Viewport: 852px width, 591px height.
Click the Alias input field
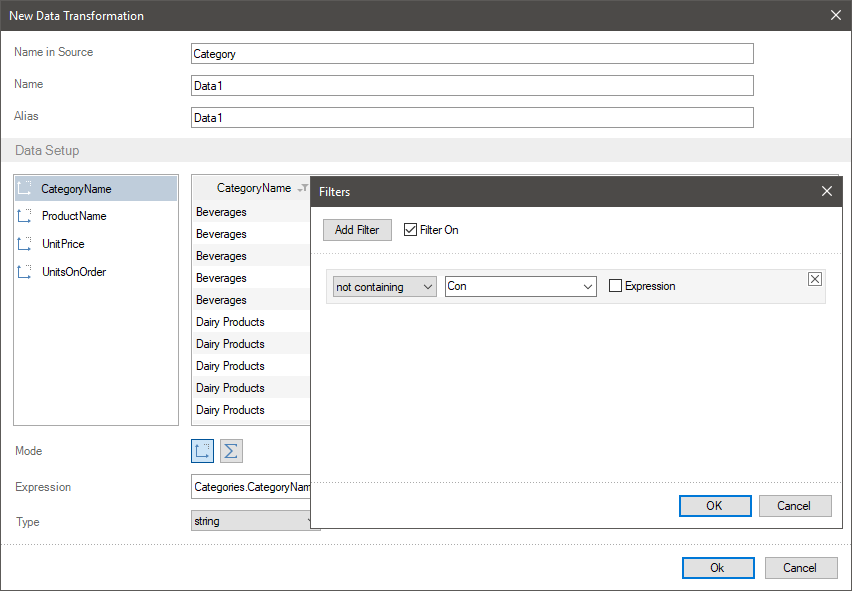coord(472,118)
